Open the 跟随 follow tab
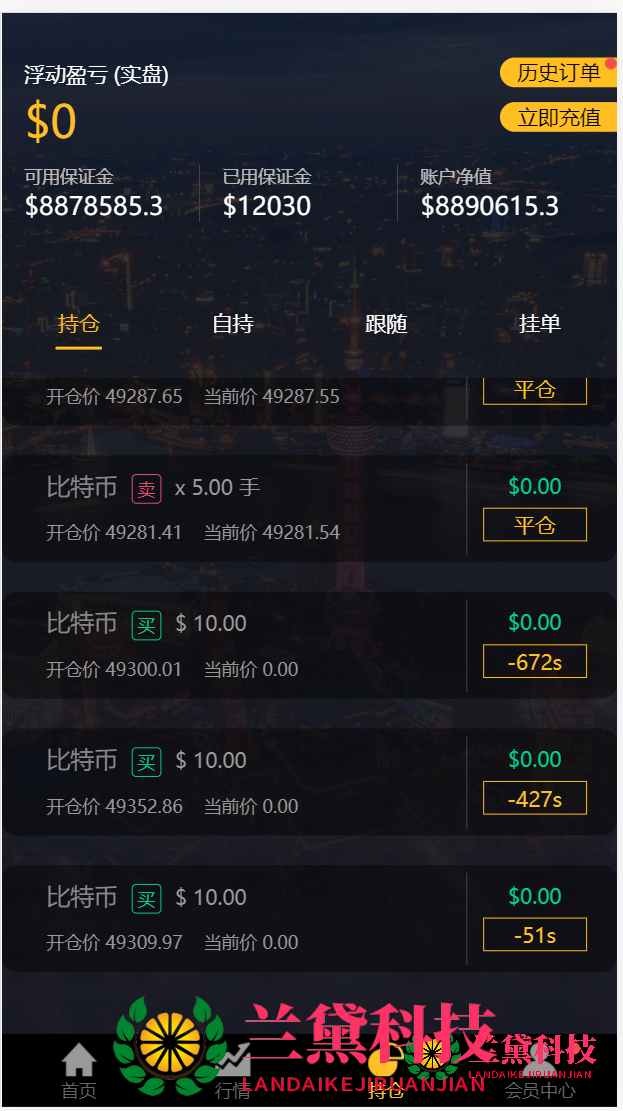The image size is (623, 1111). (386, 324)
